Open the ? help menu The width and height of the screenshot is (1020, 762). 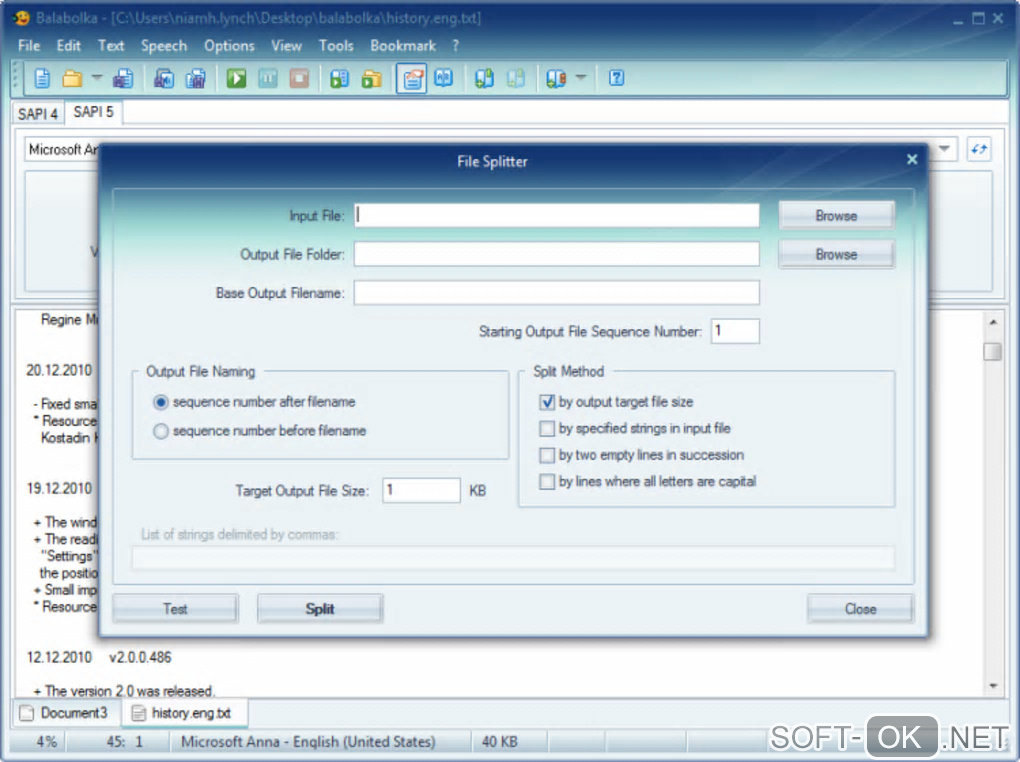[455, 46]
